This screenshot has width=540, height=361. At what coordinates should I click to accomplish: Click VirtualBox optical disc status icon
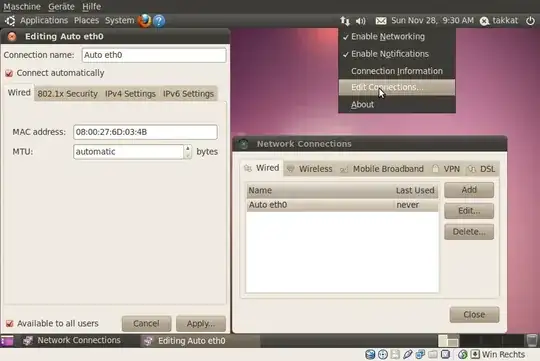[383, 354]
